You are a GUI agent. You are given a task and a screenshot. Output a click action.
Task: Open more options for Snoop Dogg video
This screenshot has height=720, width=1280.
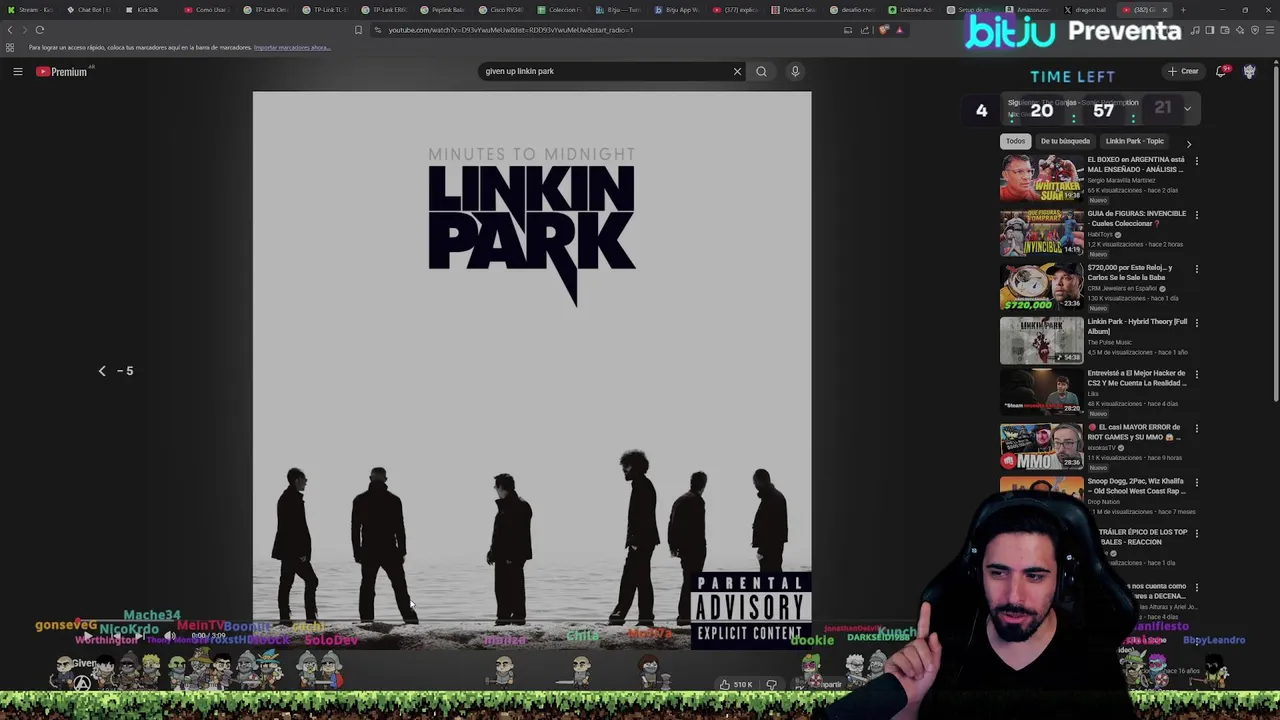(1196, 482)
